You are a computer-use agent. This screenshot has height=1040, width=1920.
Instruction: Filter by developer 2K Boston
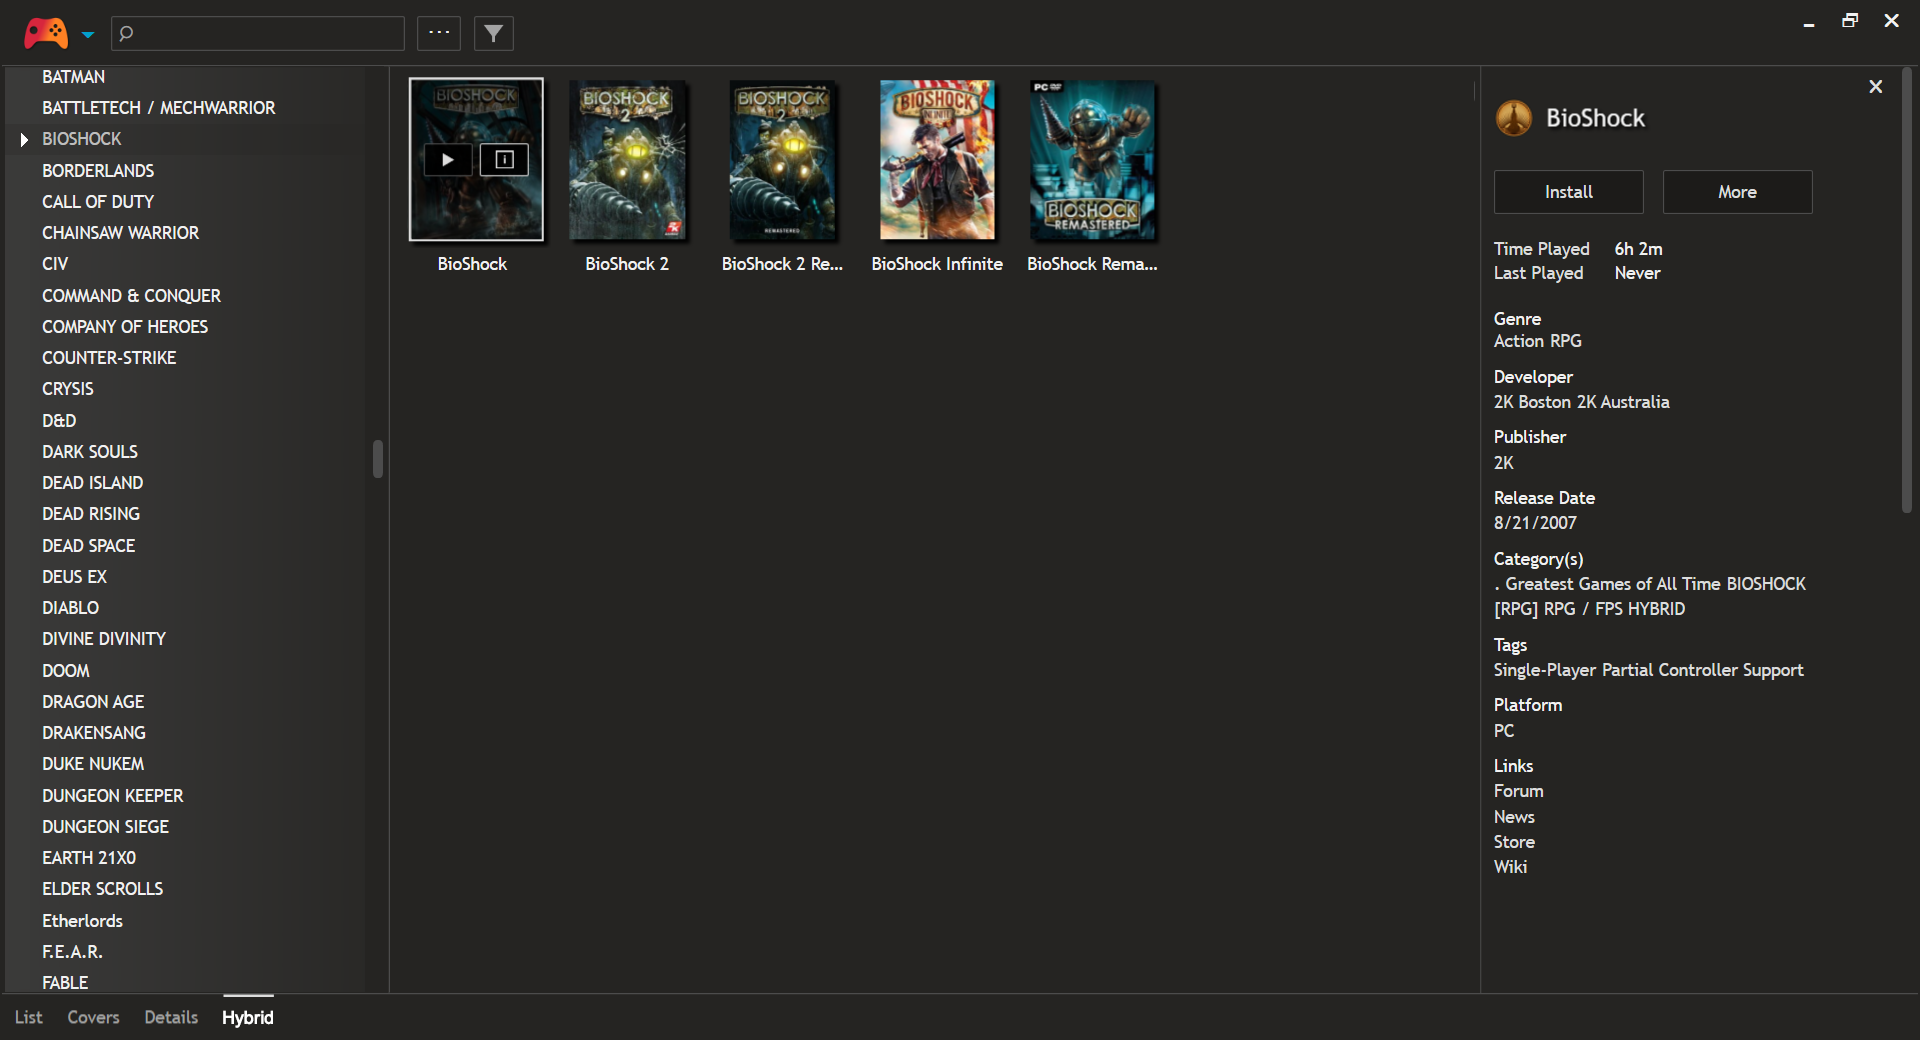[x=1532, y=402]
